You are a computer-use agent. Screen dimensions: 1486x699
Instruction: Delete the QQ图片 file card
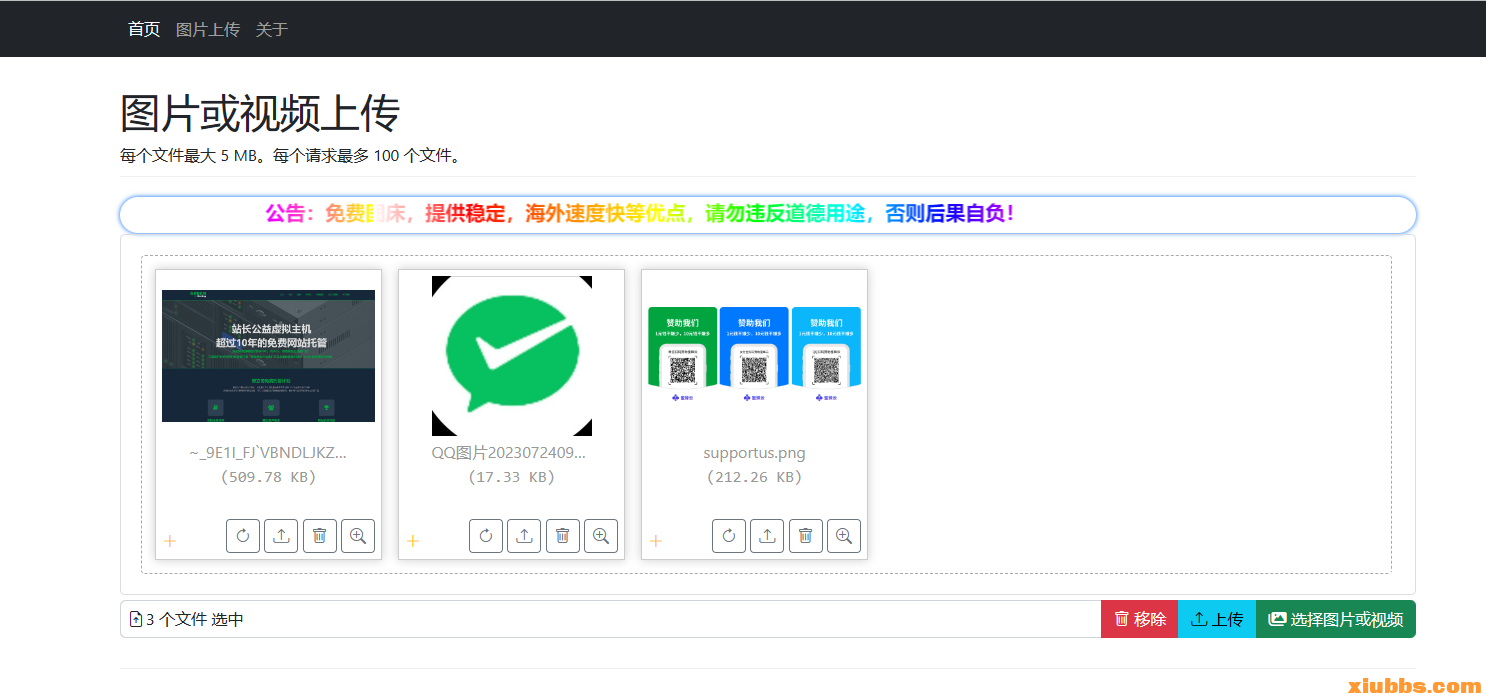[x=562, y=536]
